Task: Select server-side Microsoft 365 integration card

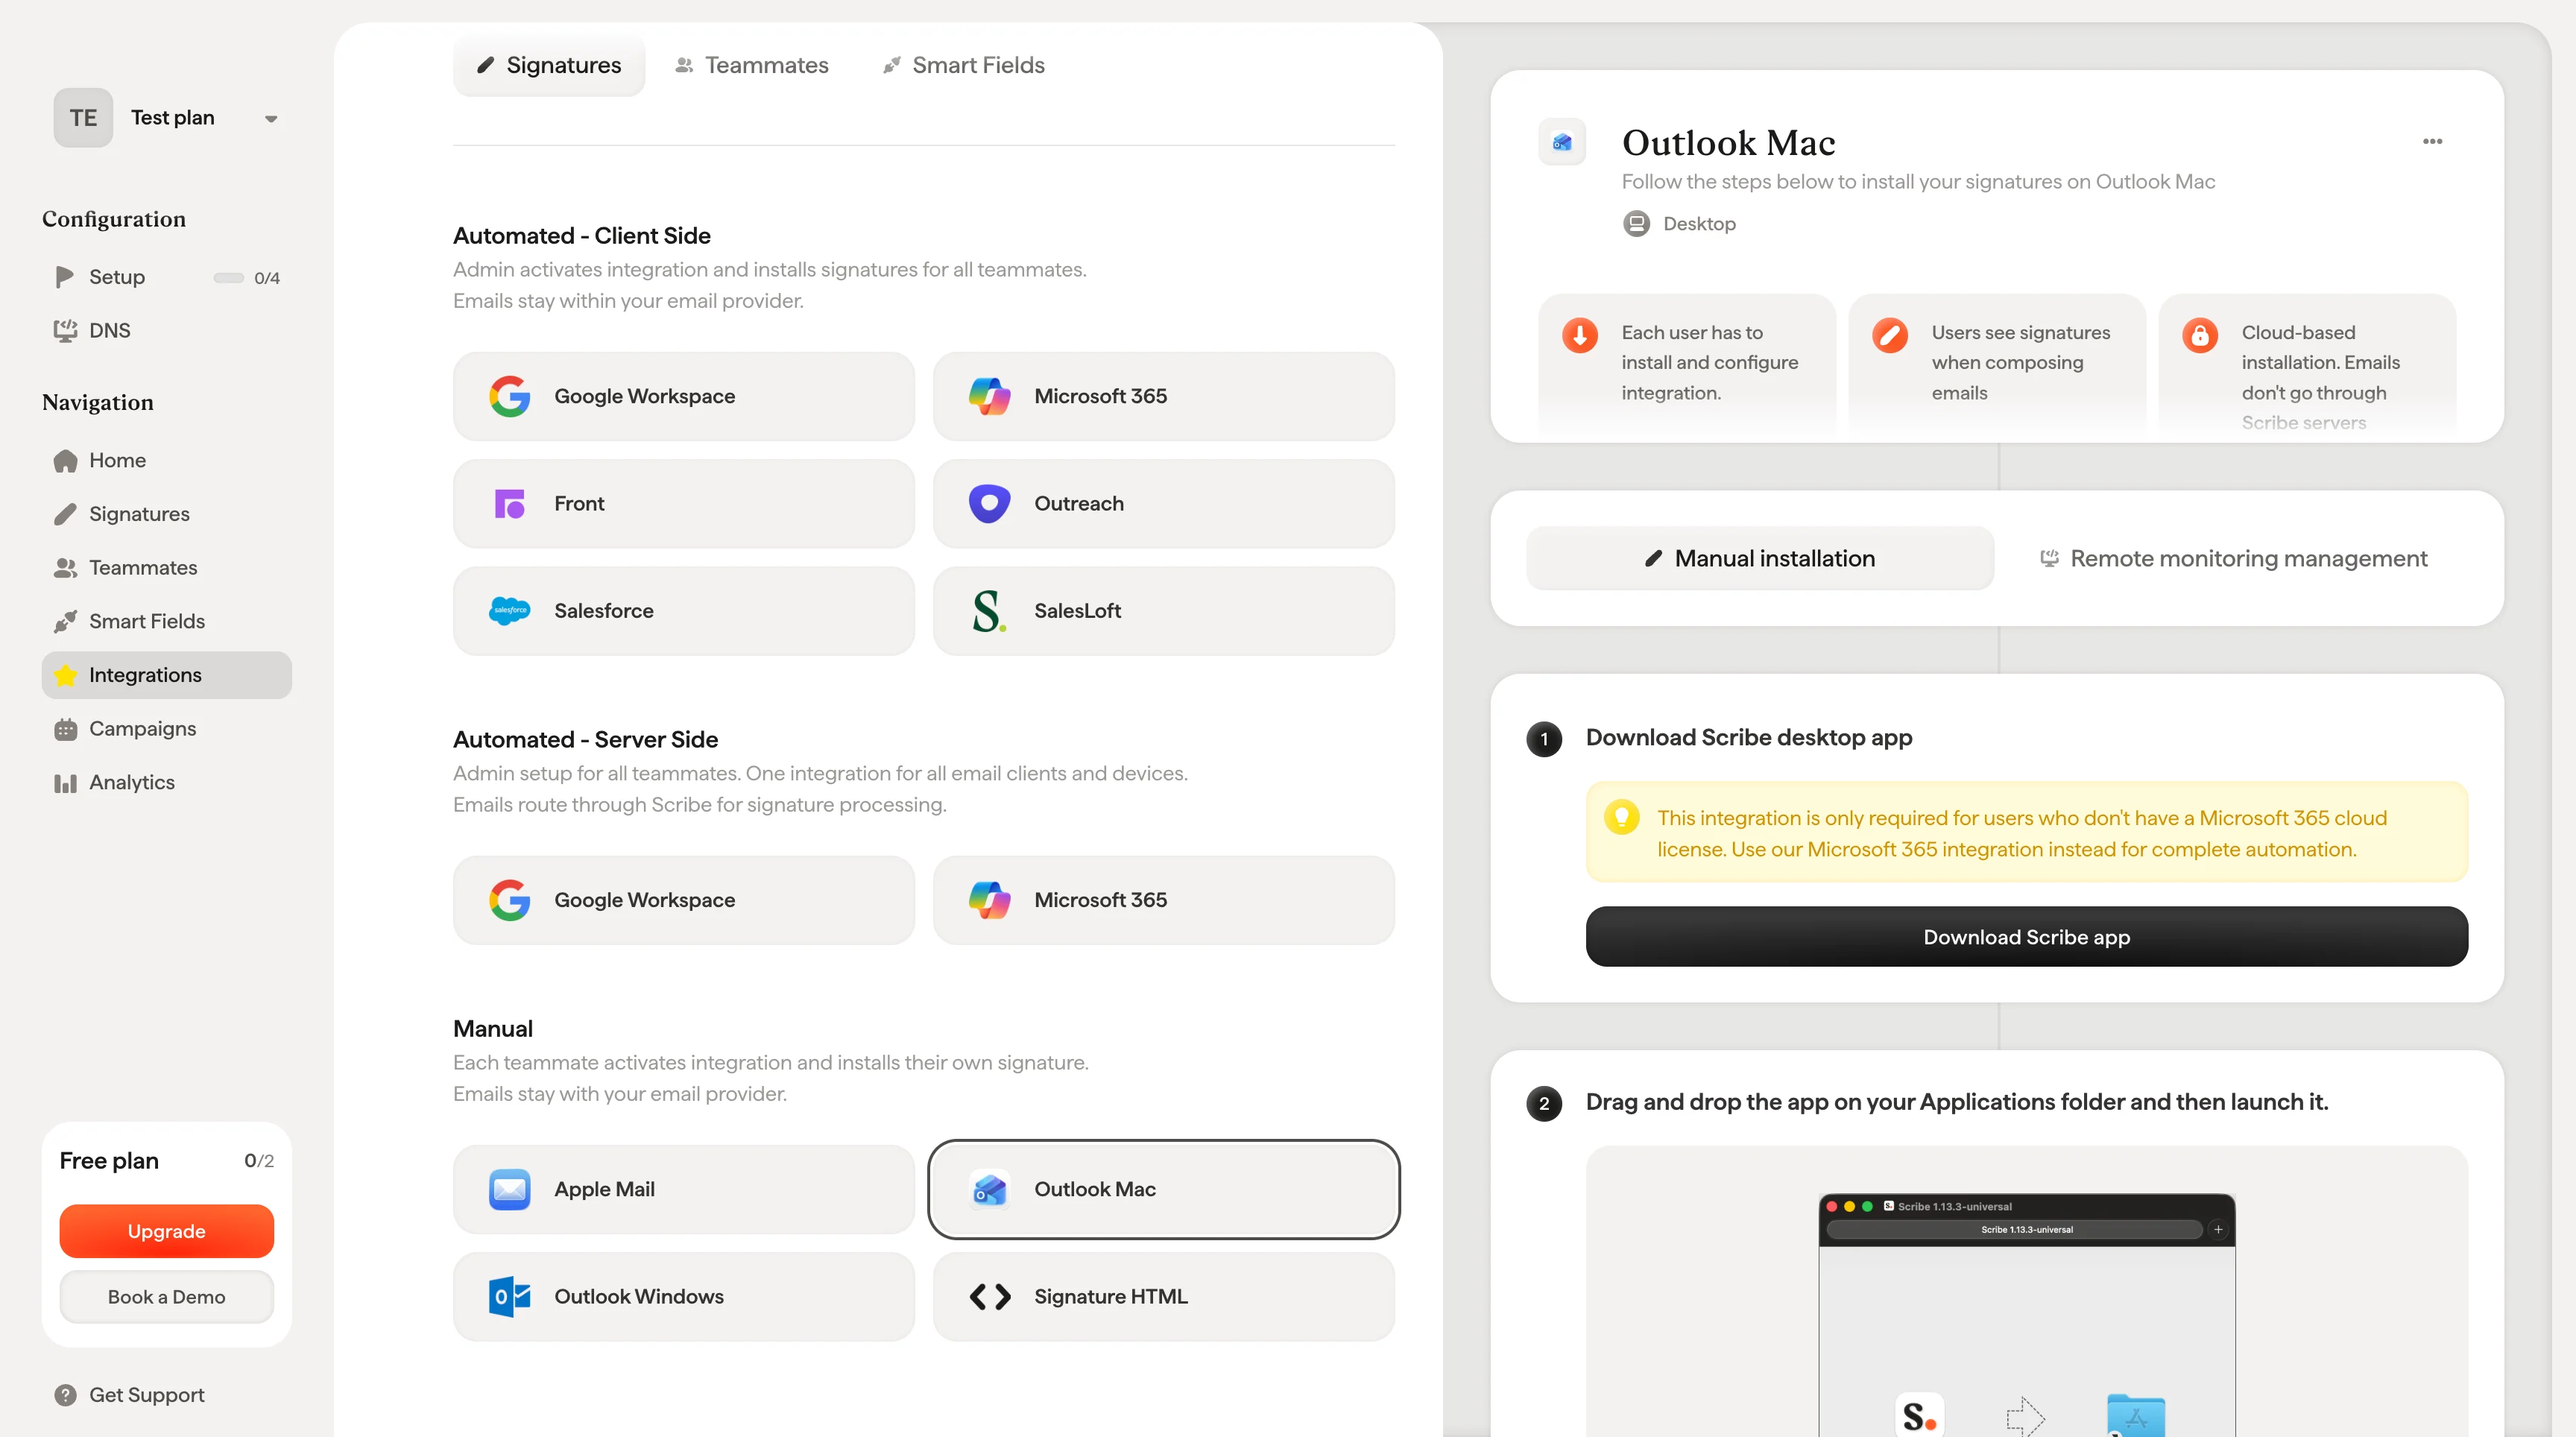Action: [x=1164, y=900]
